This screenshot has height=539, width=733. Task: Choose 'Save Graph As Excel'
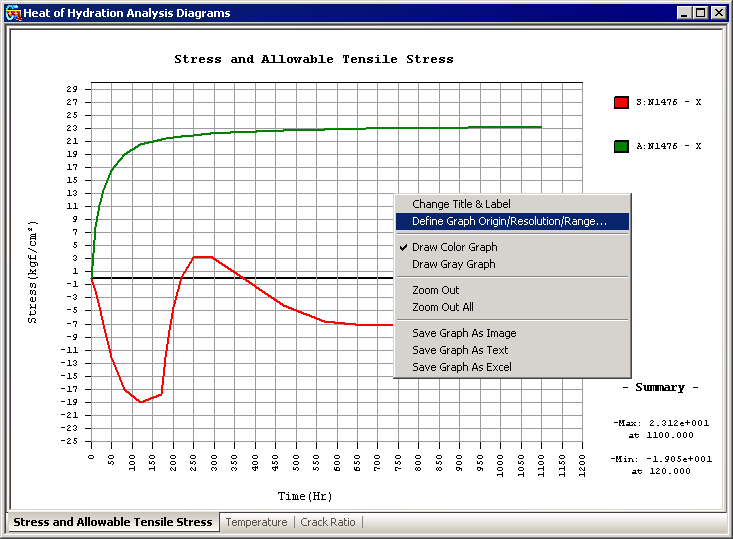461,367
